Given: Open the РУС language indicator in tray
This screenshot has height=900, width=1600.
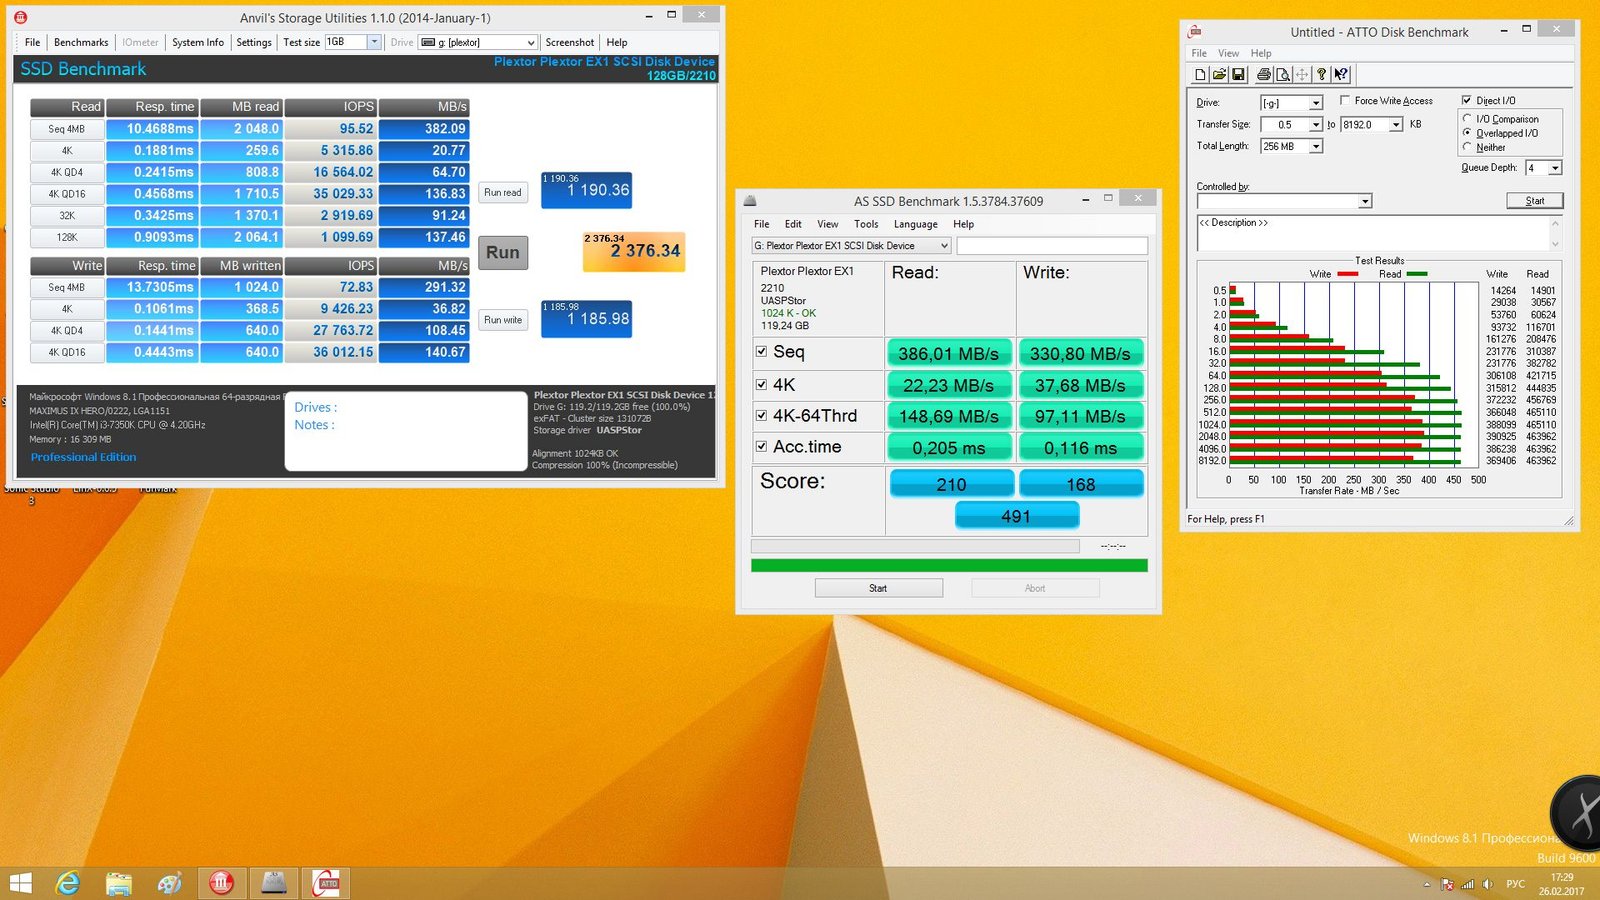Looking at the screenshot, I should tap(1516, 884).
